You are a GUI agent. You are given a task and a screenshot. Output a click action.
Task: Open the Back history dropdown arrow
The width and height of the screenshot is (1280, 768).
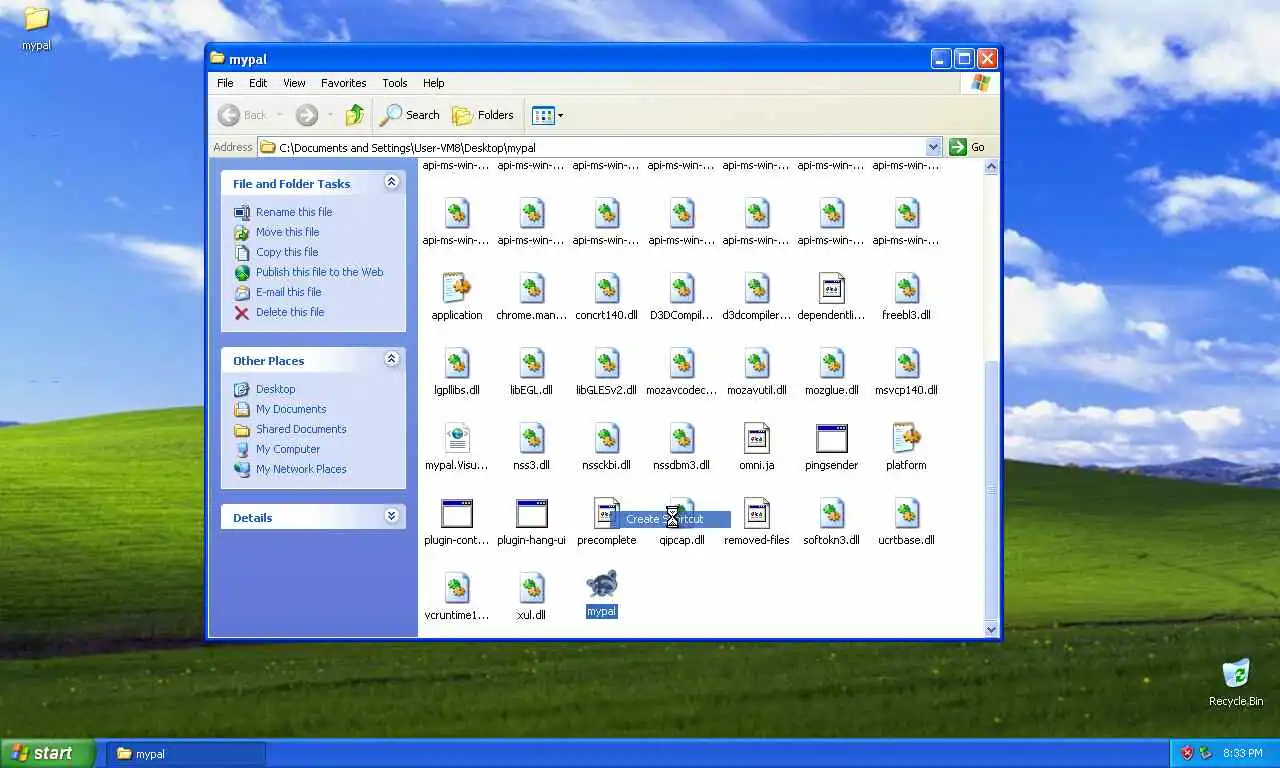tap(279, 115)
